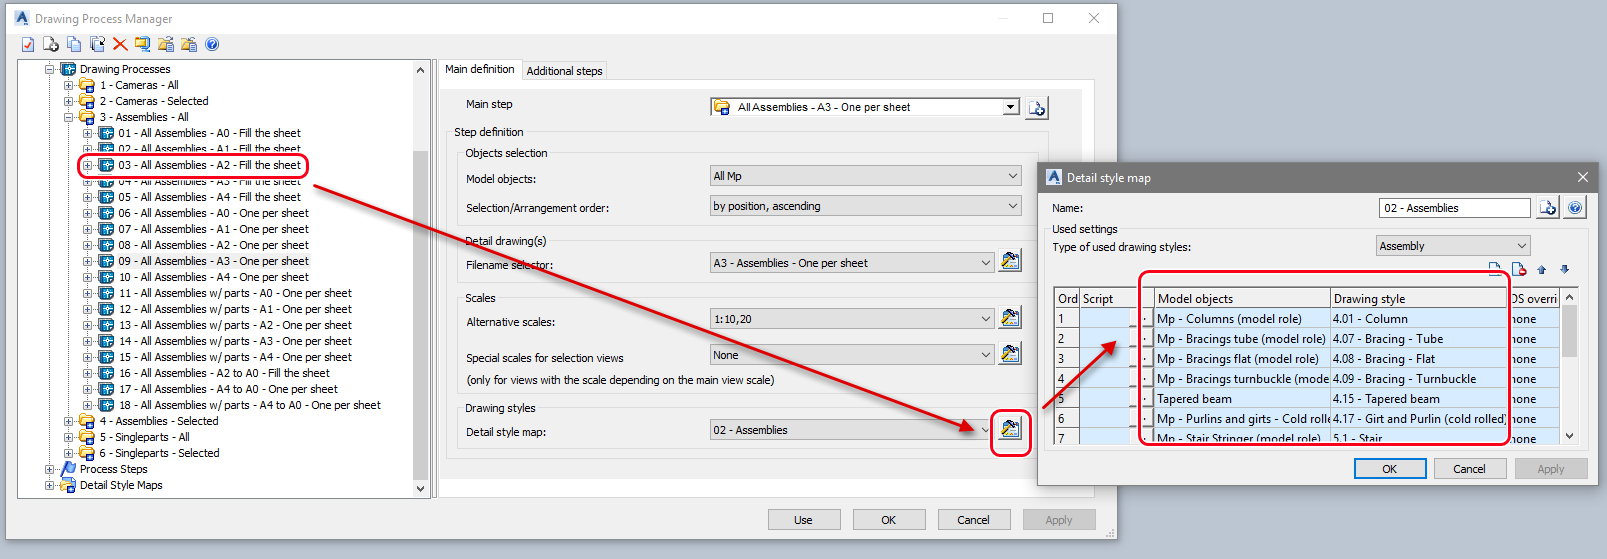Click the help icon in the Detail style map dialog
The image size is (1607, 559).
1575,208
